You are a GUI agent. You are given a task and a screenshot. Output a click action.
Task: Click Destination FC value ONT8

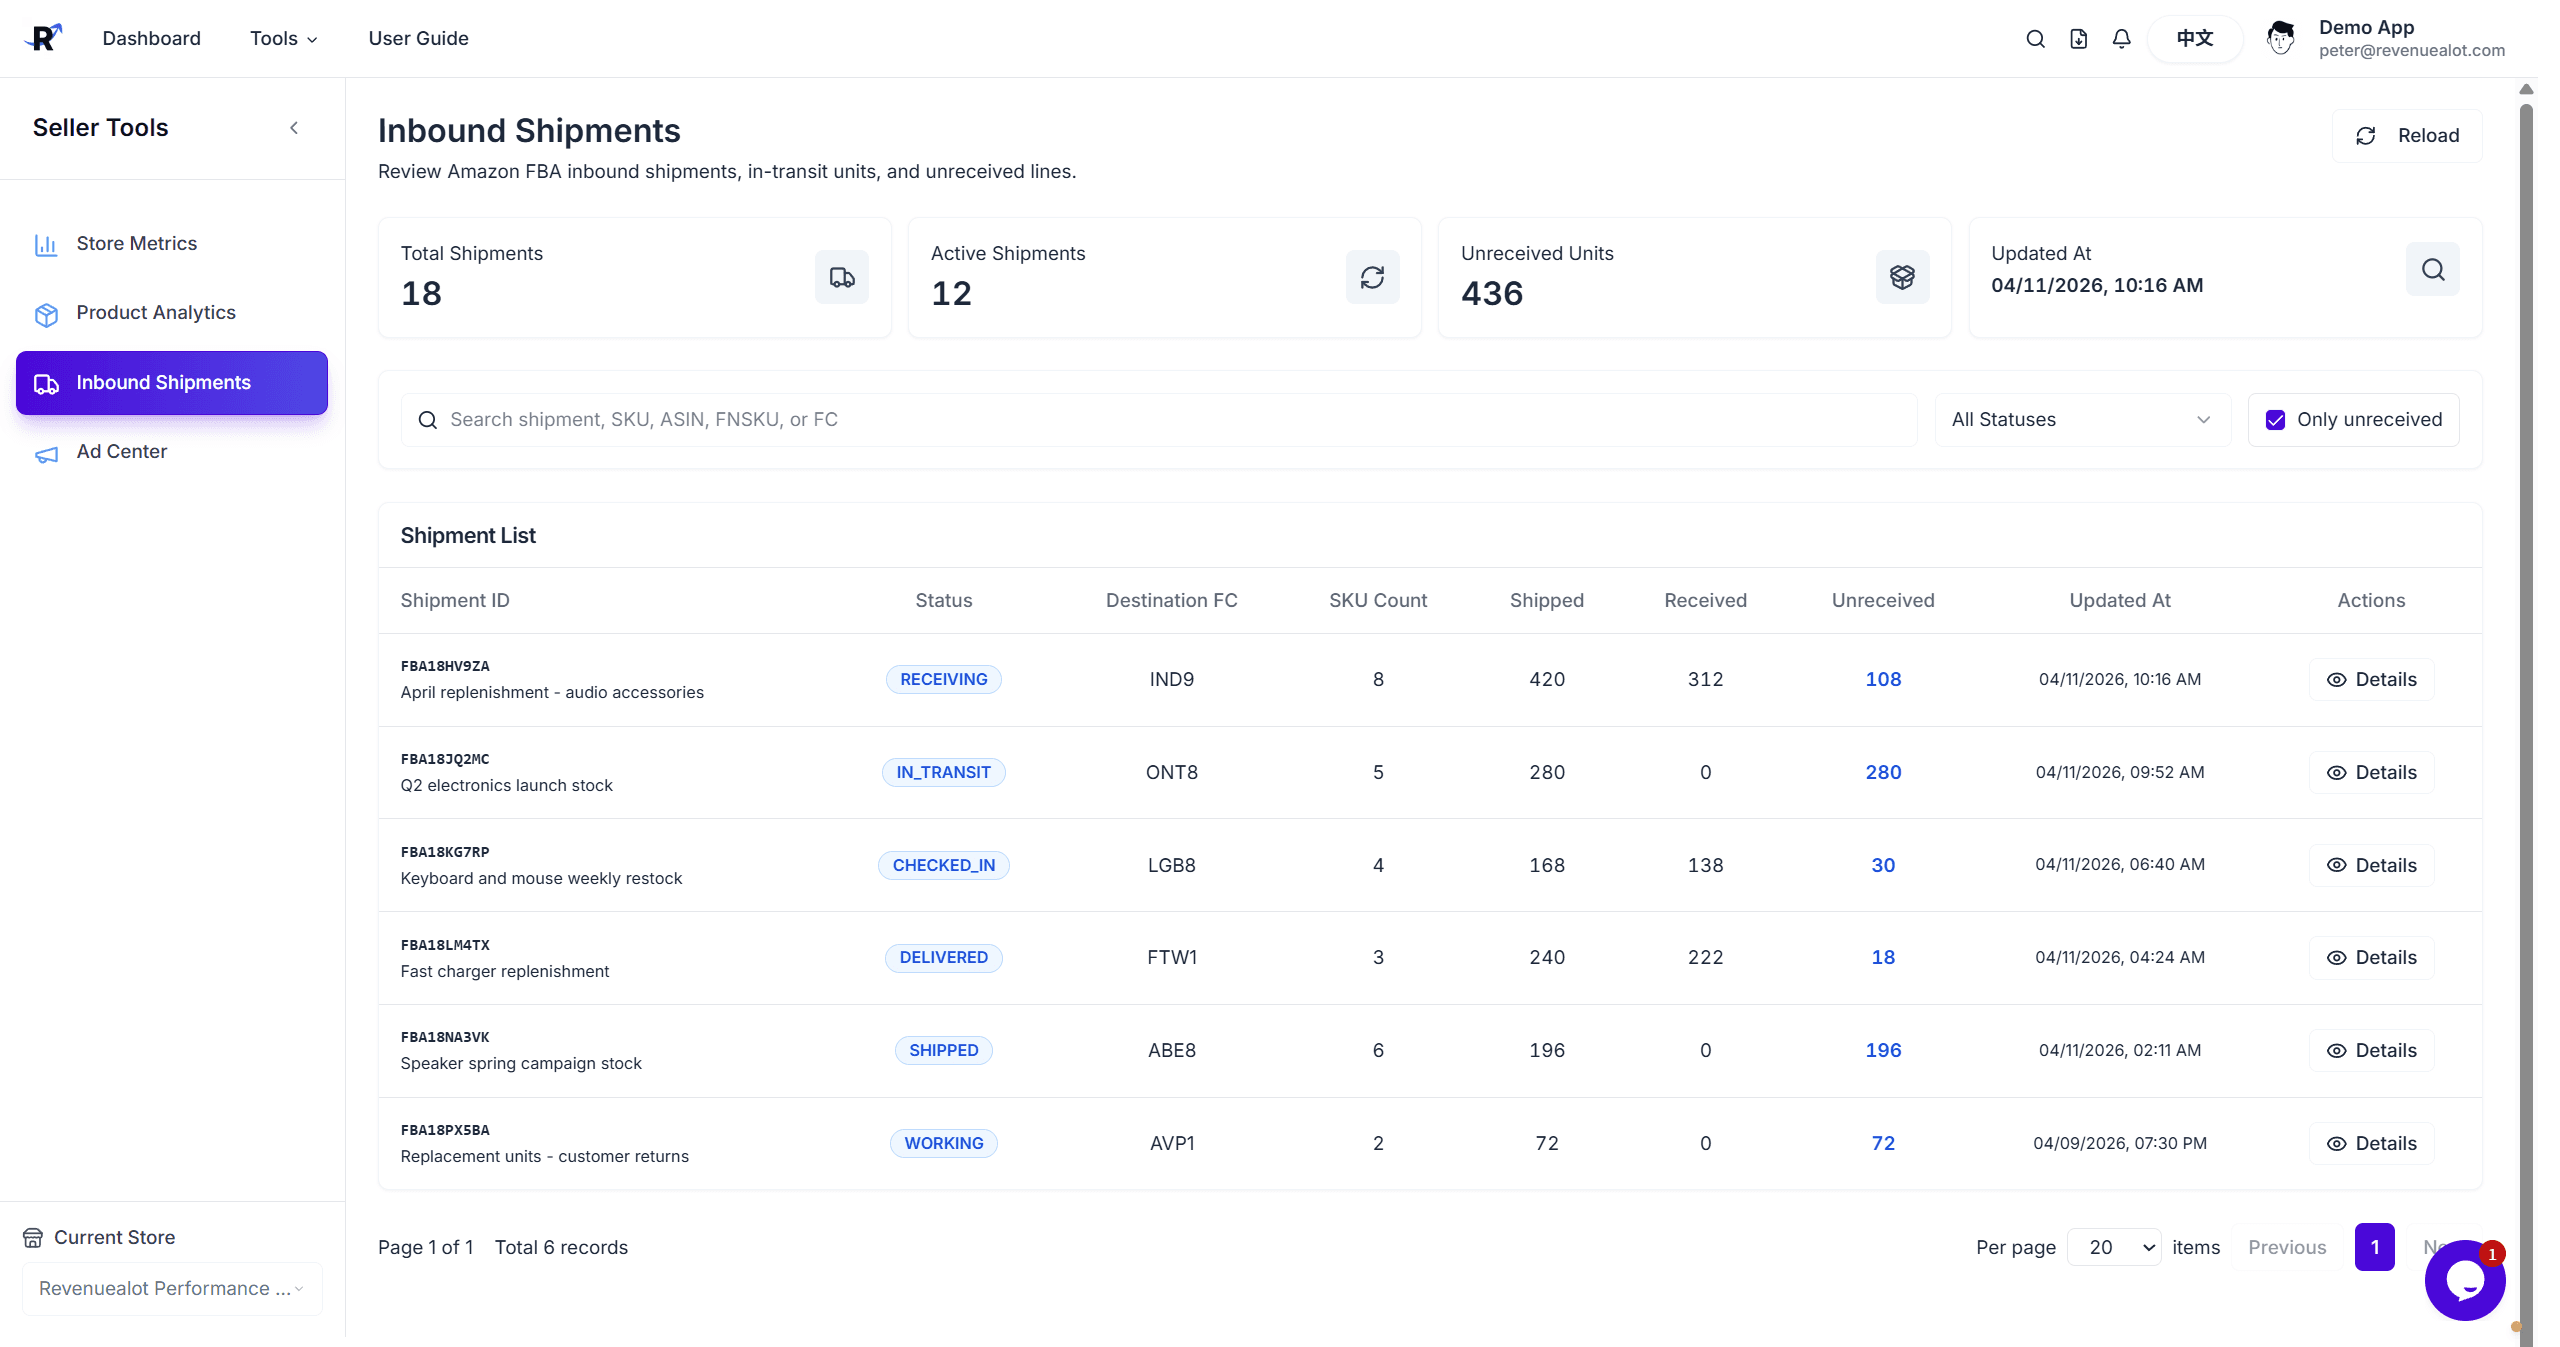pyautogui.click(x=1171, y=773)
